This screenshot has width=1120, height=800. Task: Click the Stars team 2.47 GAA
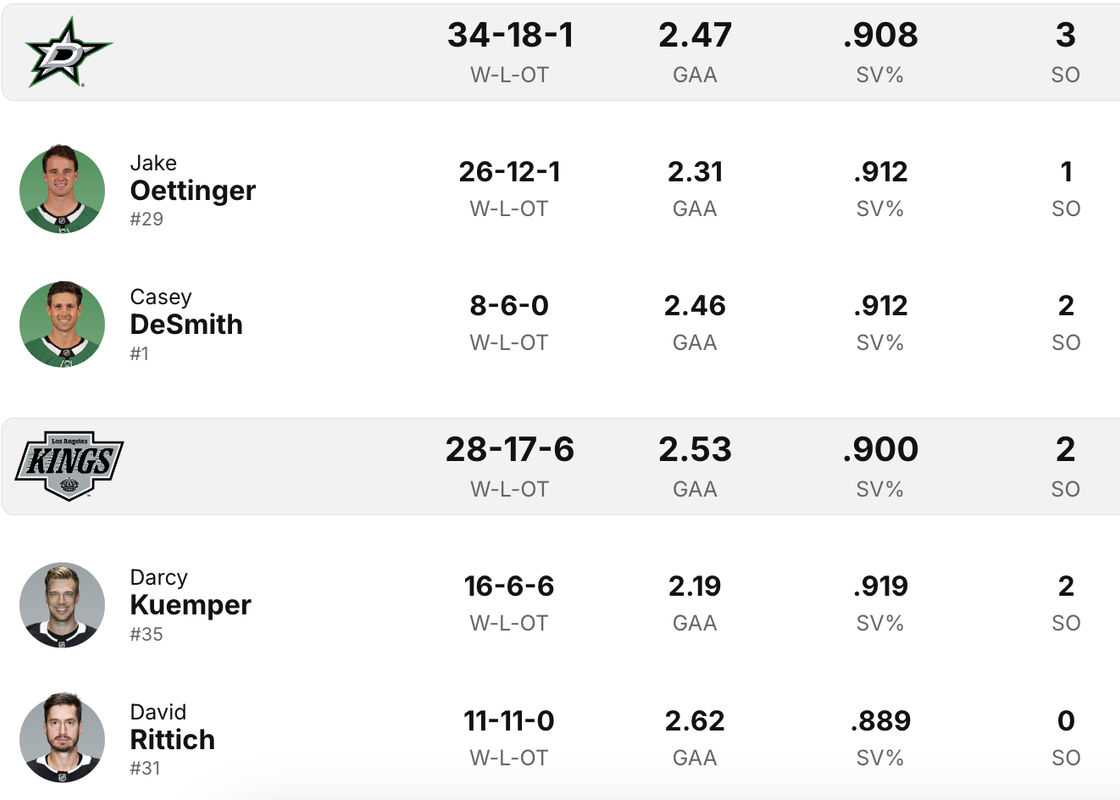[x=695, y=35]
